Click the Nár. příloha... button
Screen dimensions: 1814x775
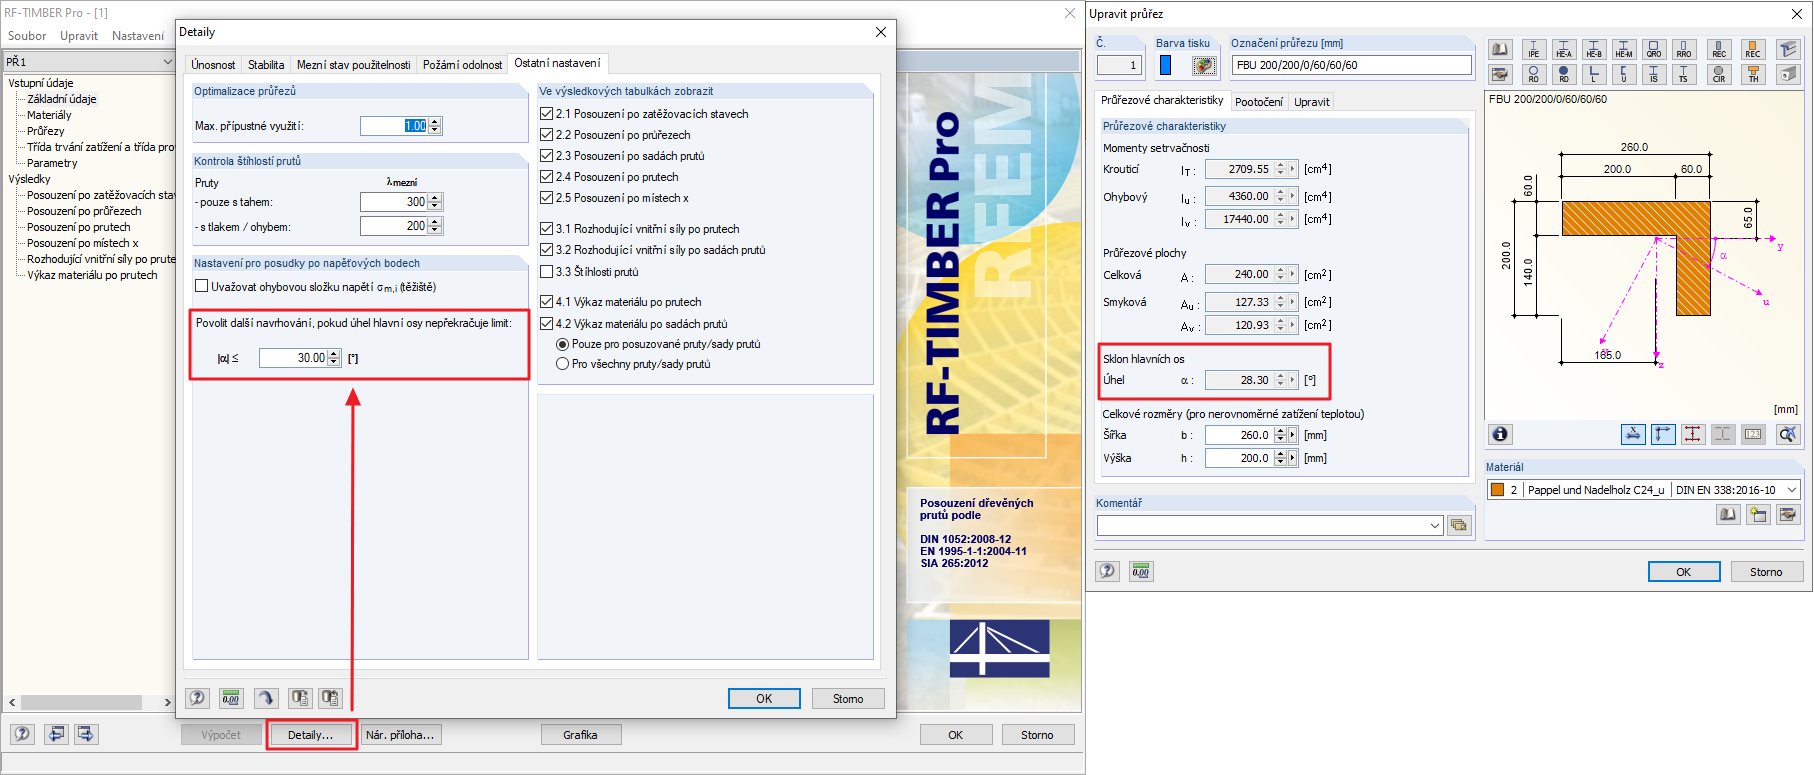point(400,735)
